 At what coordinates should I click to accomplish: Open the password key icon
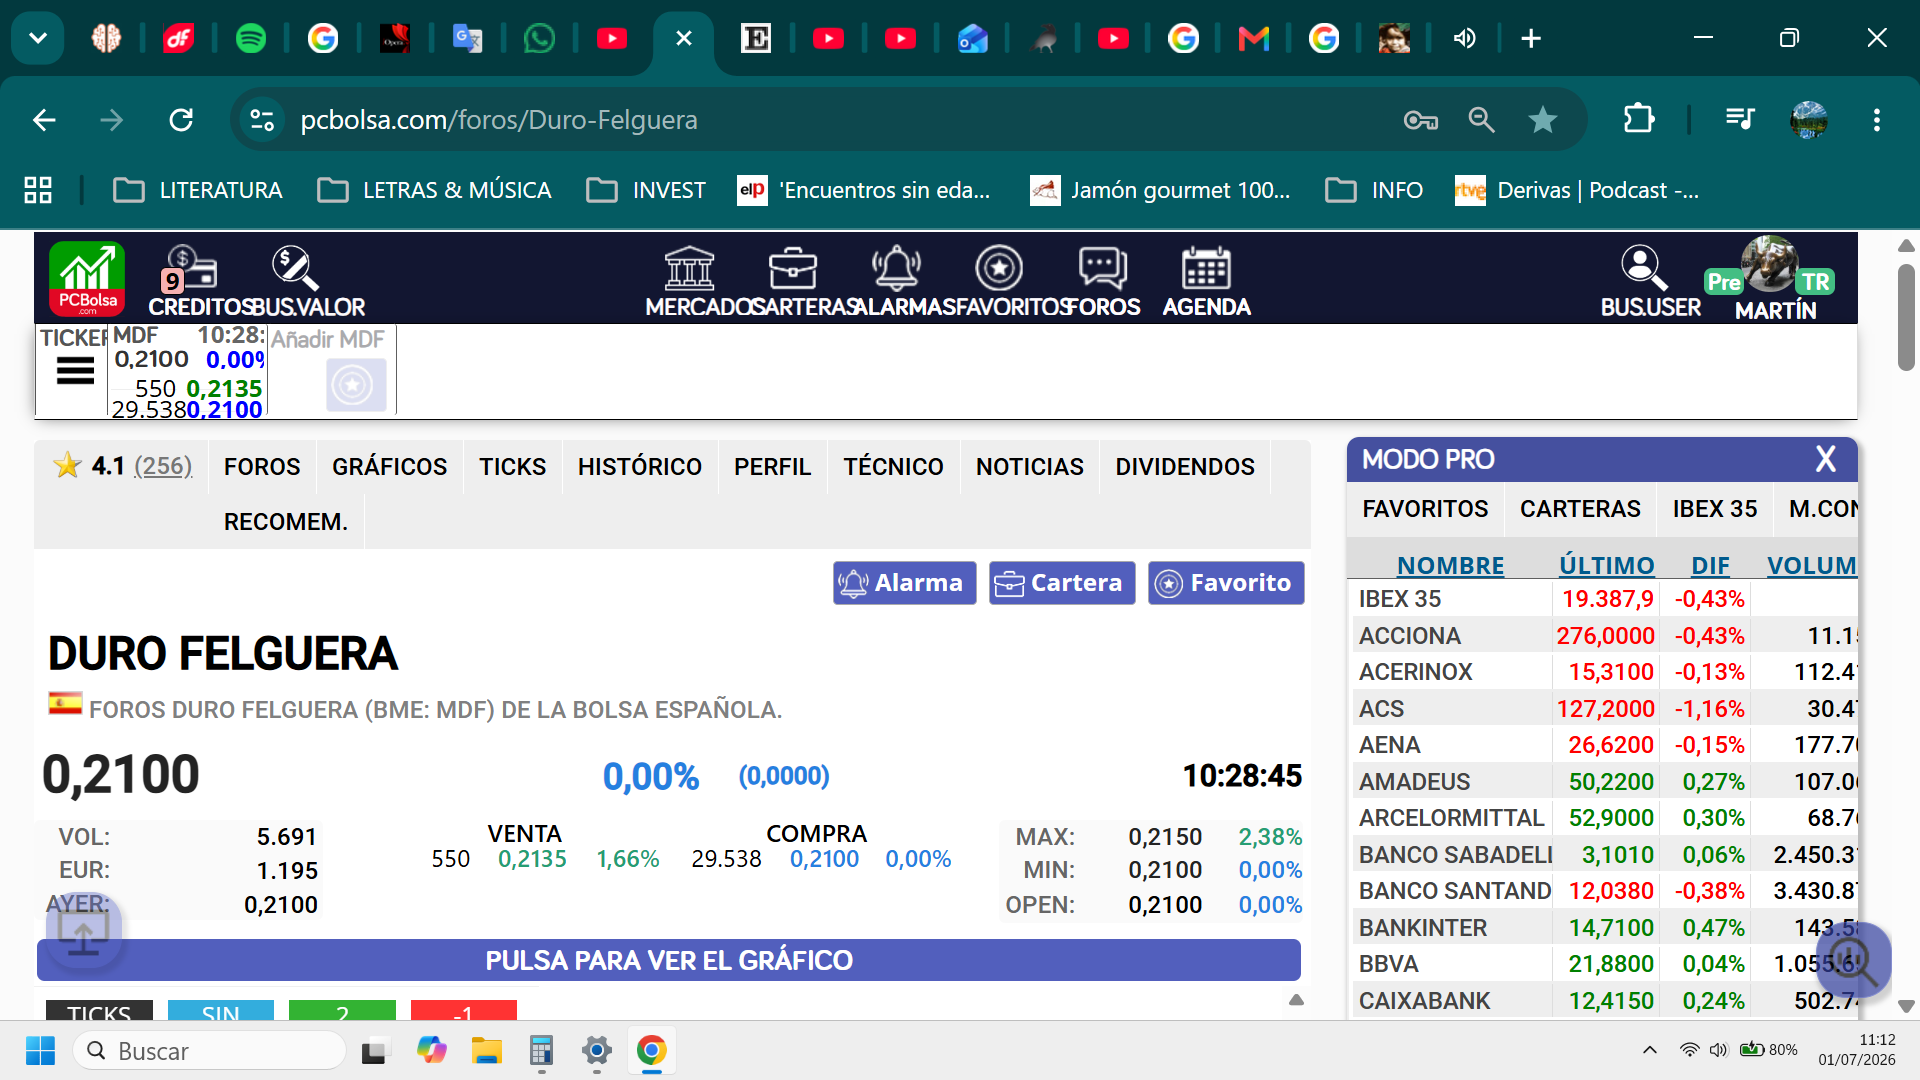(x=1420, y=120)
